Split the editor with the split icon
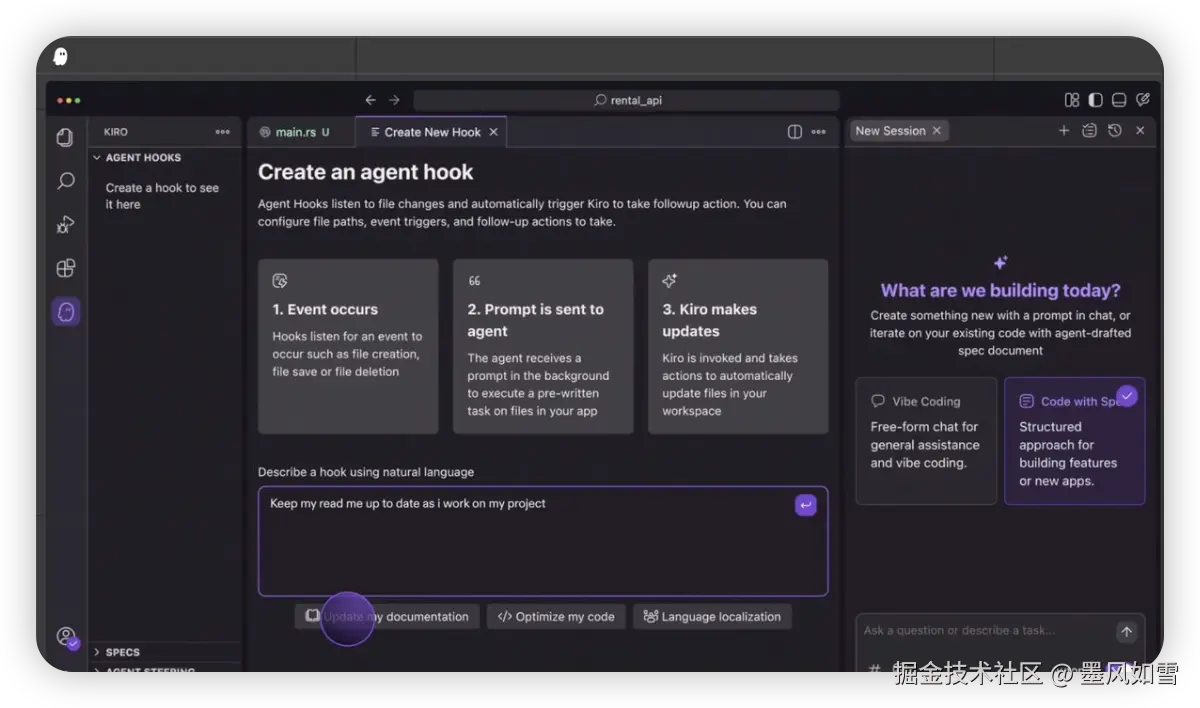 click(795, 132)
